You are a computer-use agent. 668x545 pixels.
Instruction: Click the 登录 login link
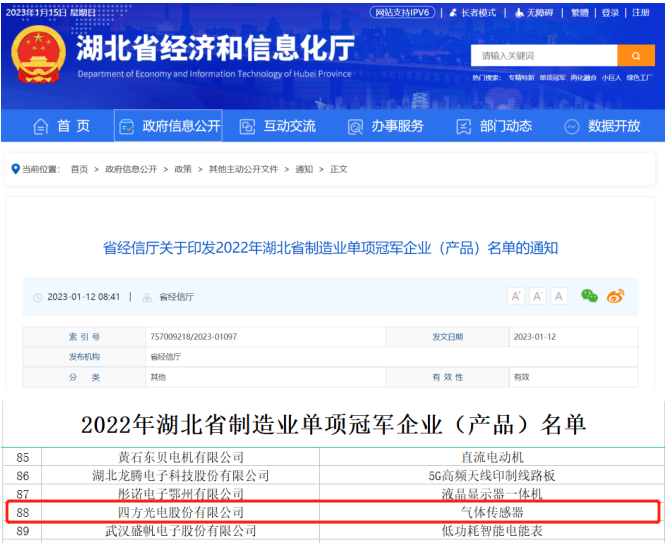[610, 13]
